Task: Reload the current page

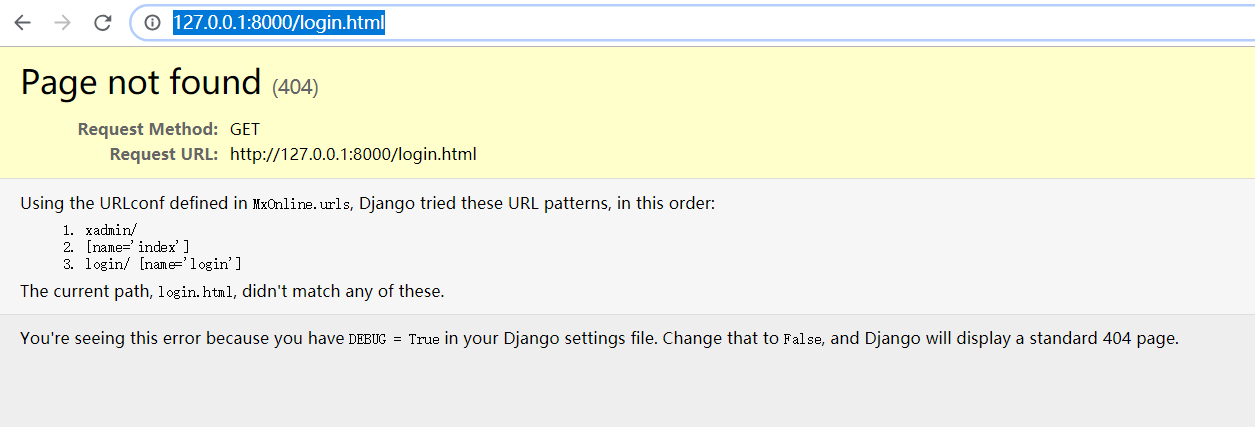Action: [x=102, y=23]
